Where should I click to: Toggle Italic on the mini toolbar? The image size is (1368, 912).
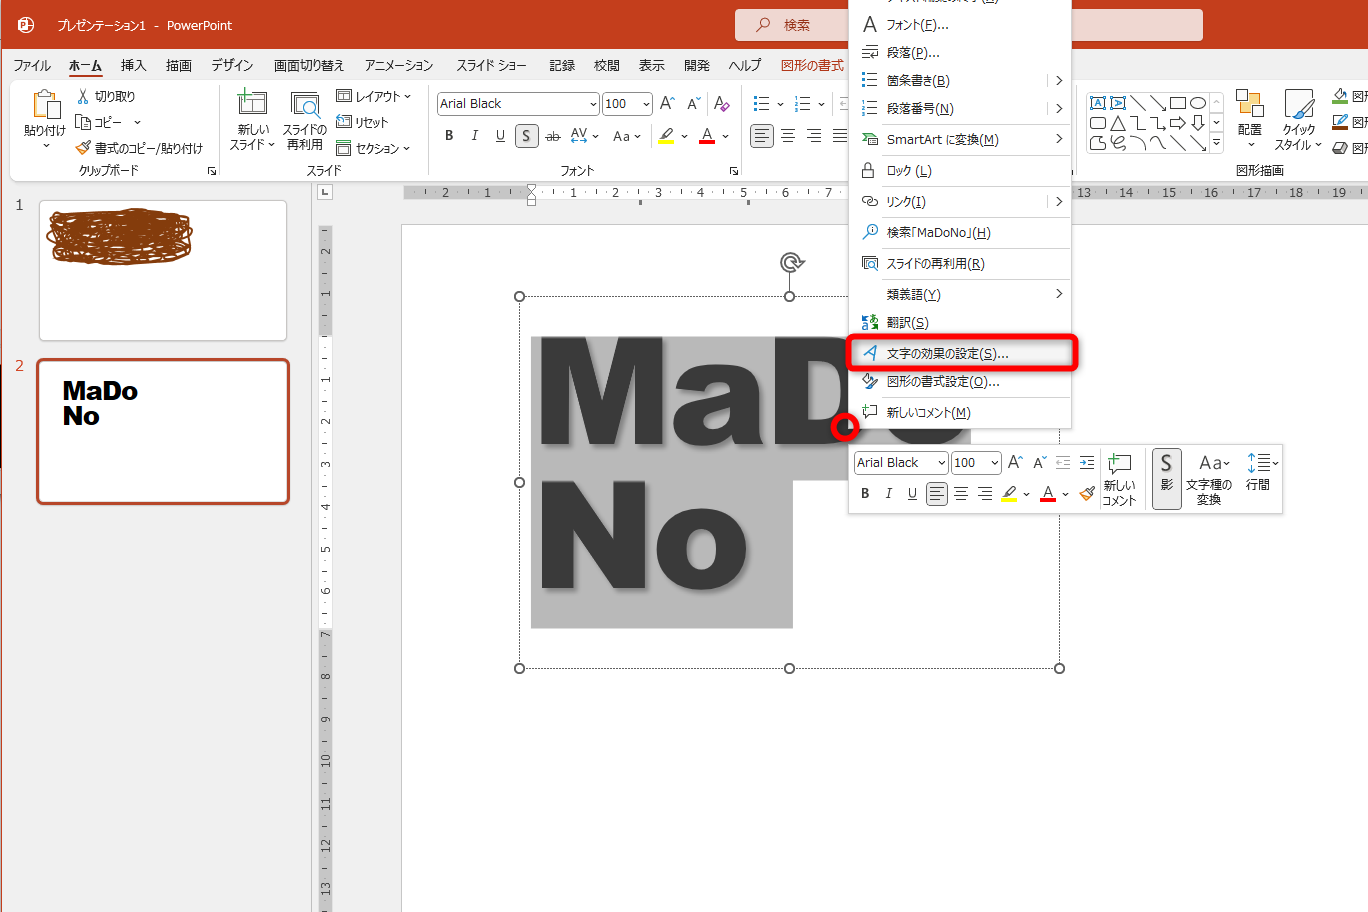point(888,493)
